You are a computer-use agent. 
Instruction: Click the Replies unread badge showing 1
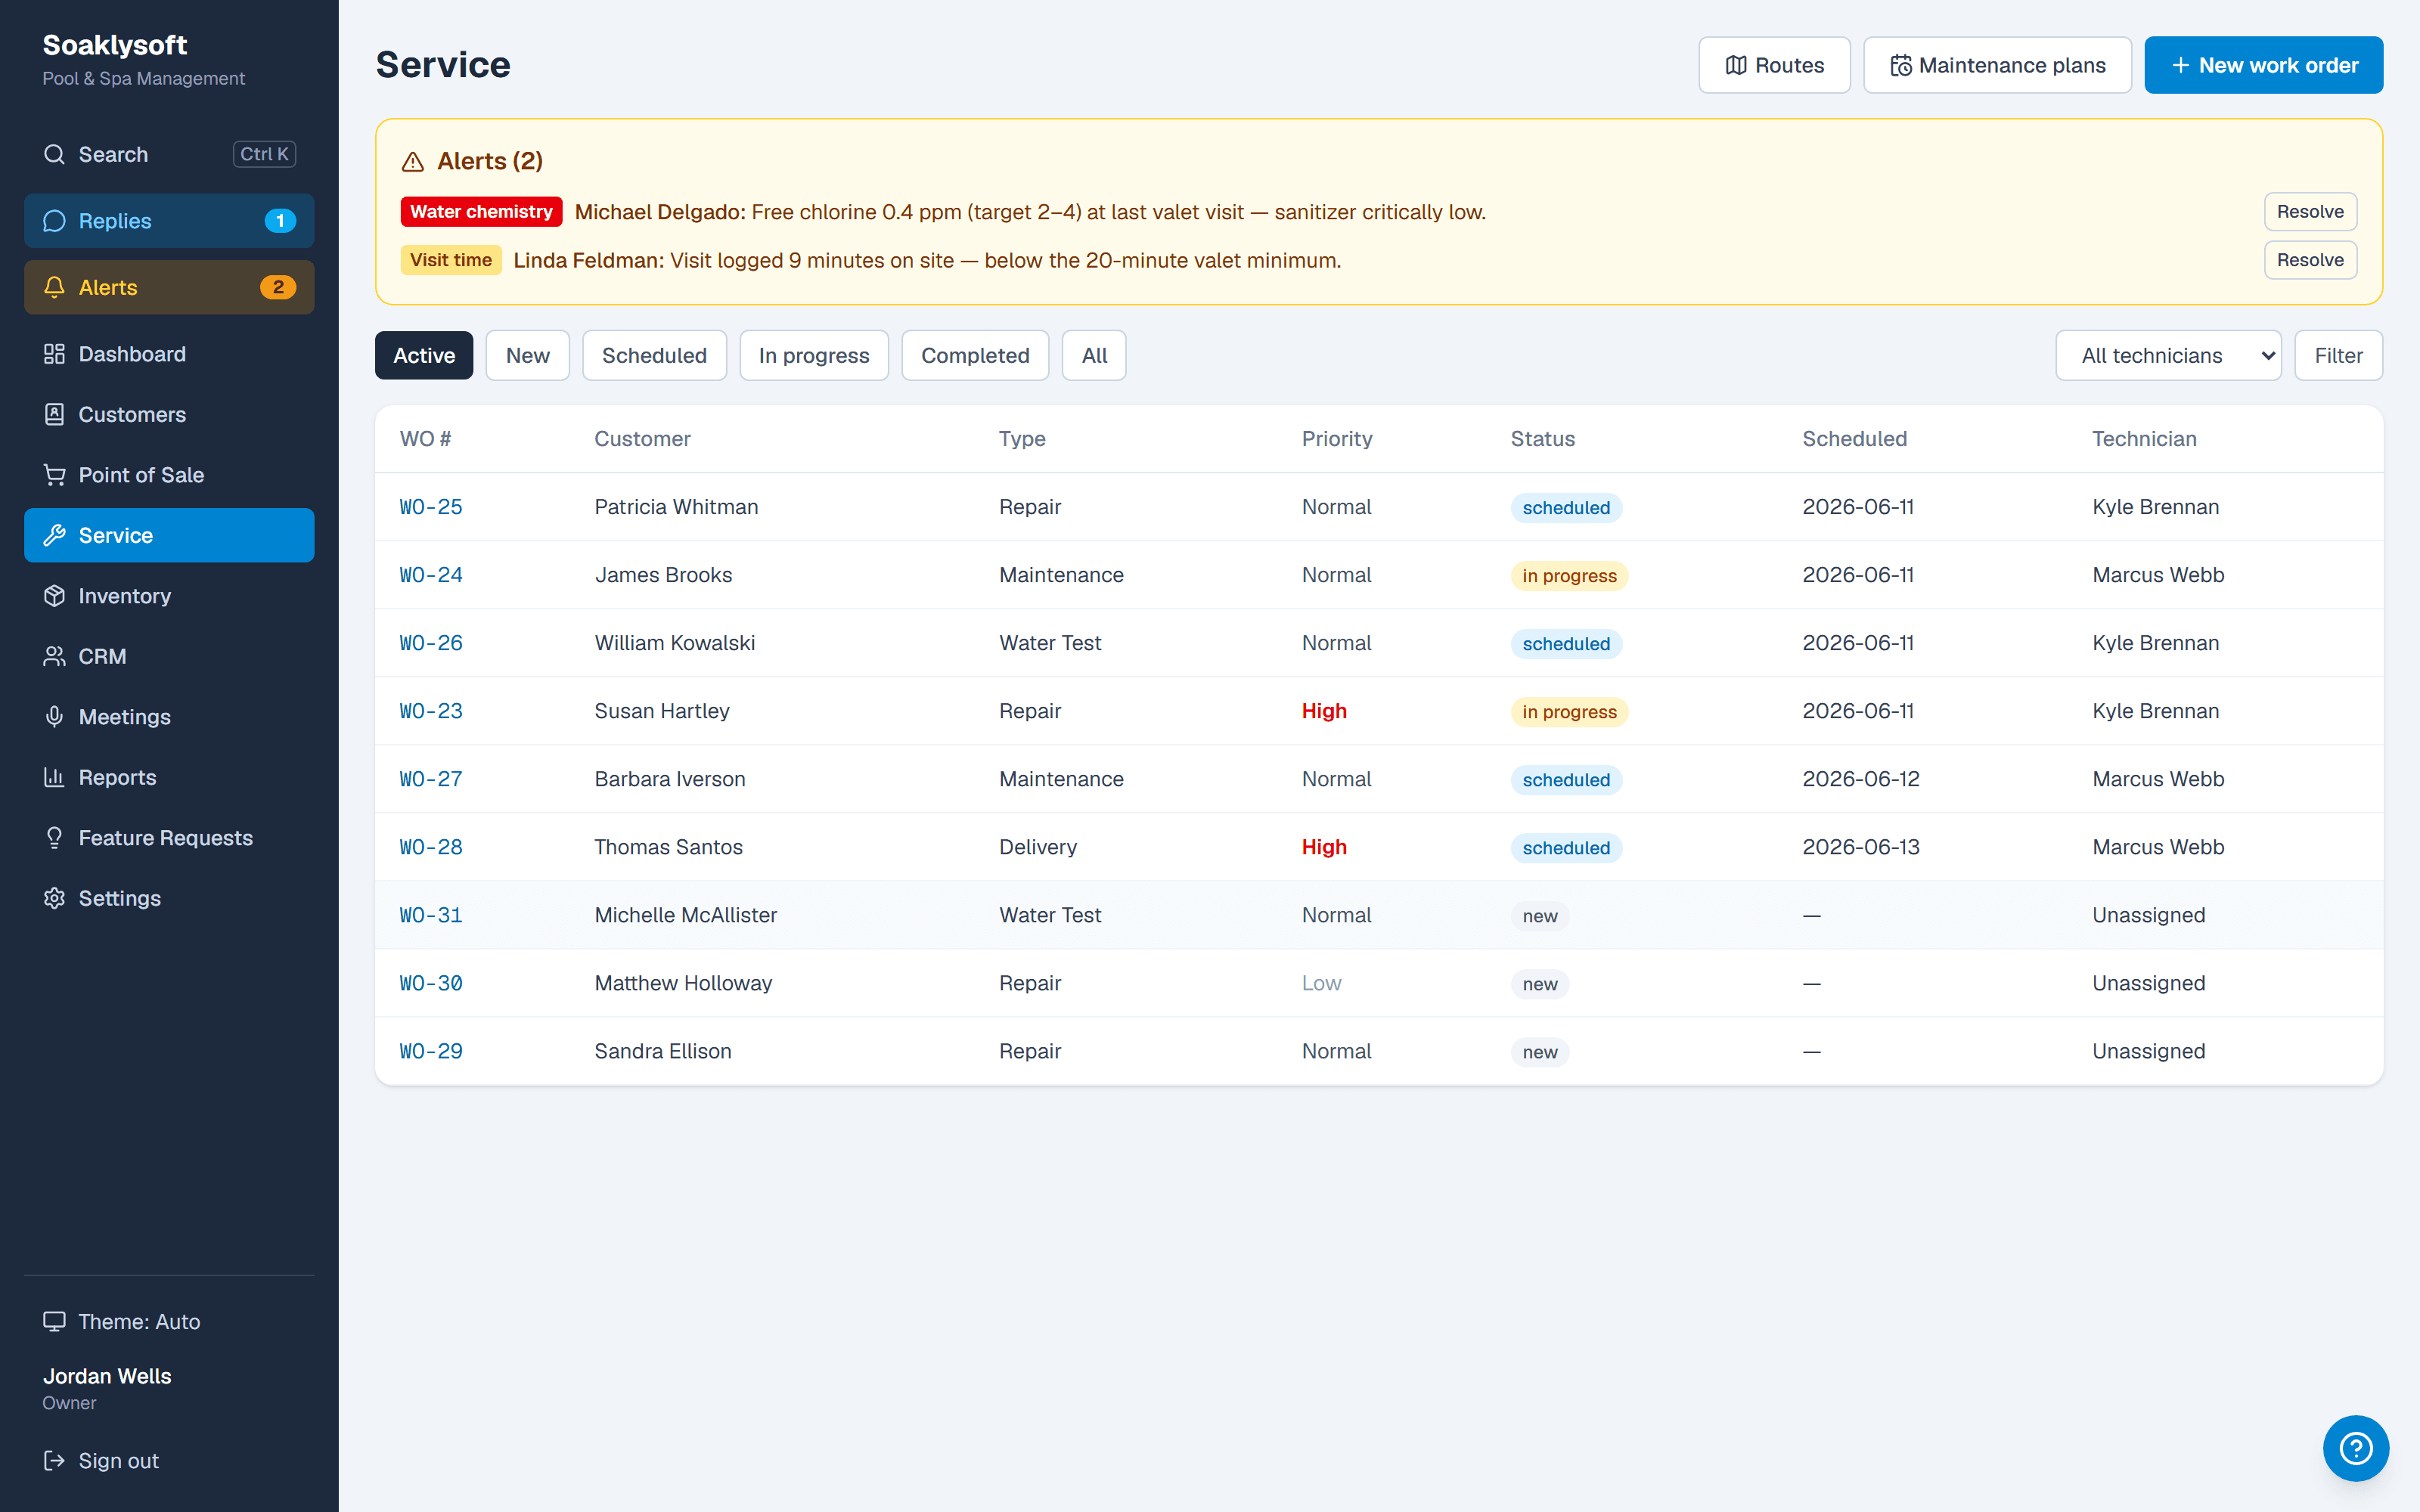coord(280,221)
